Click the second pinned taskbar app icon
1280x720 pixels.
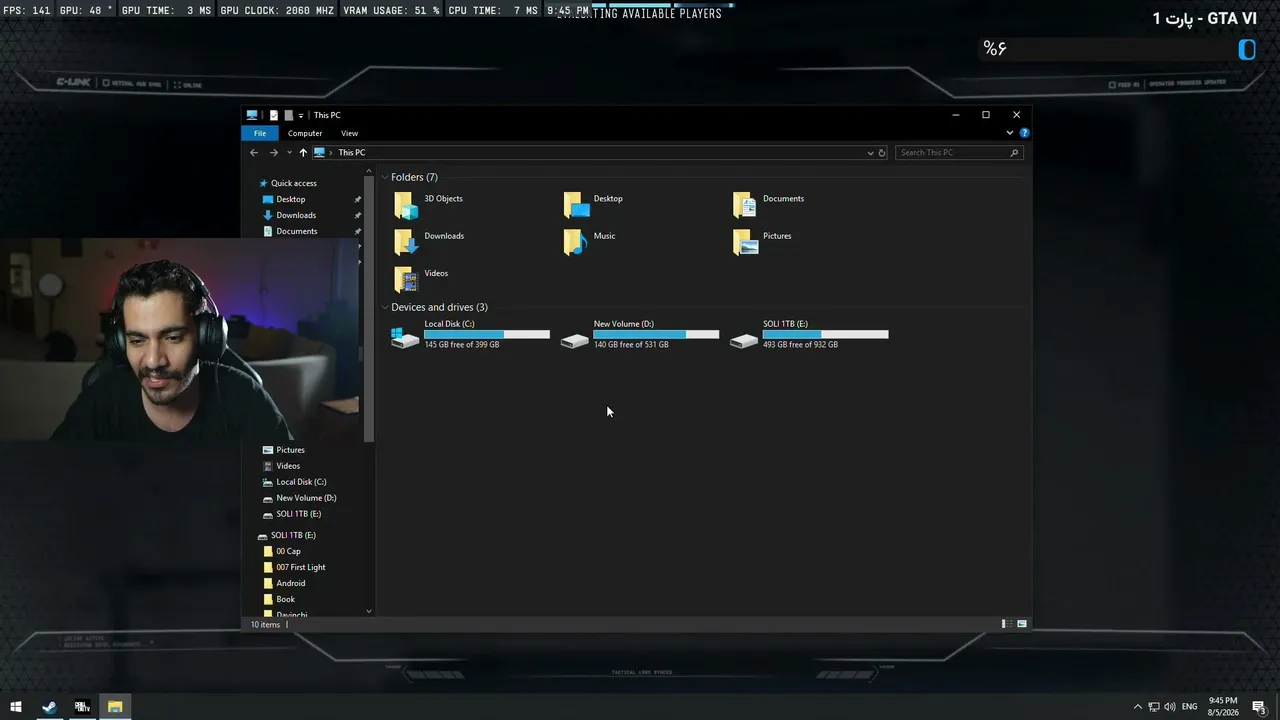(82, 707)
